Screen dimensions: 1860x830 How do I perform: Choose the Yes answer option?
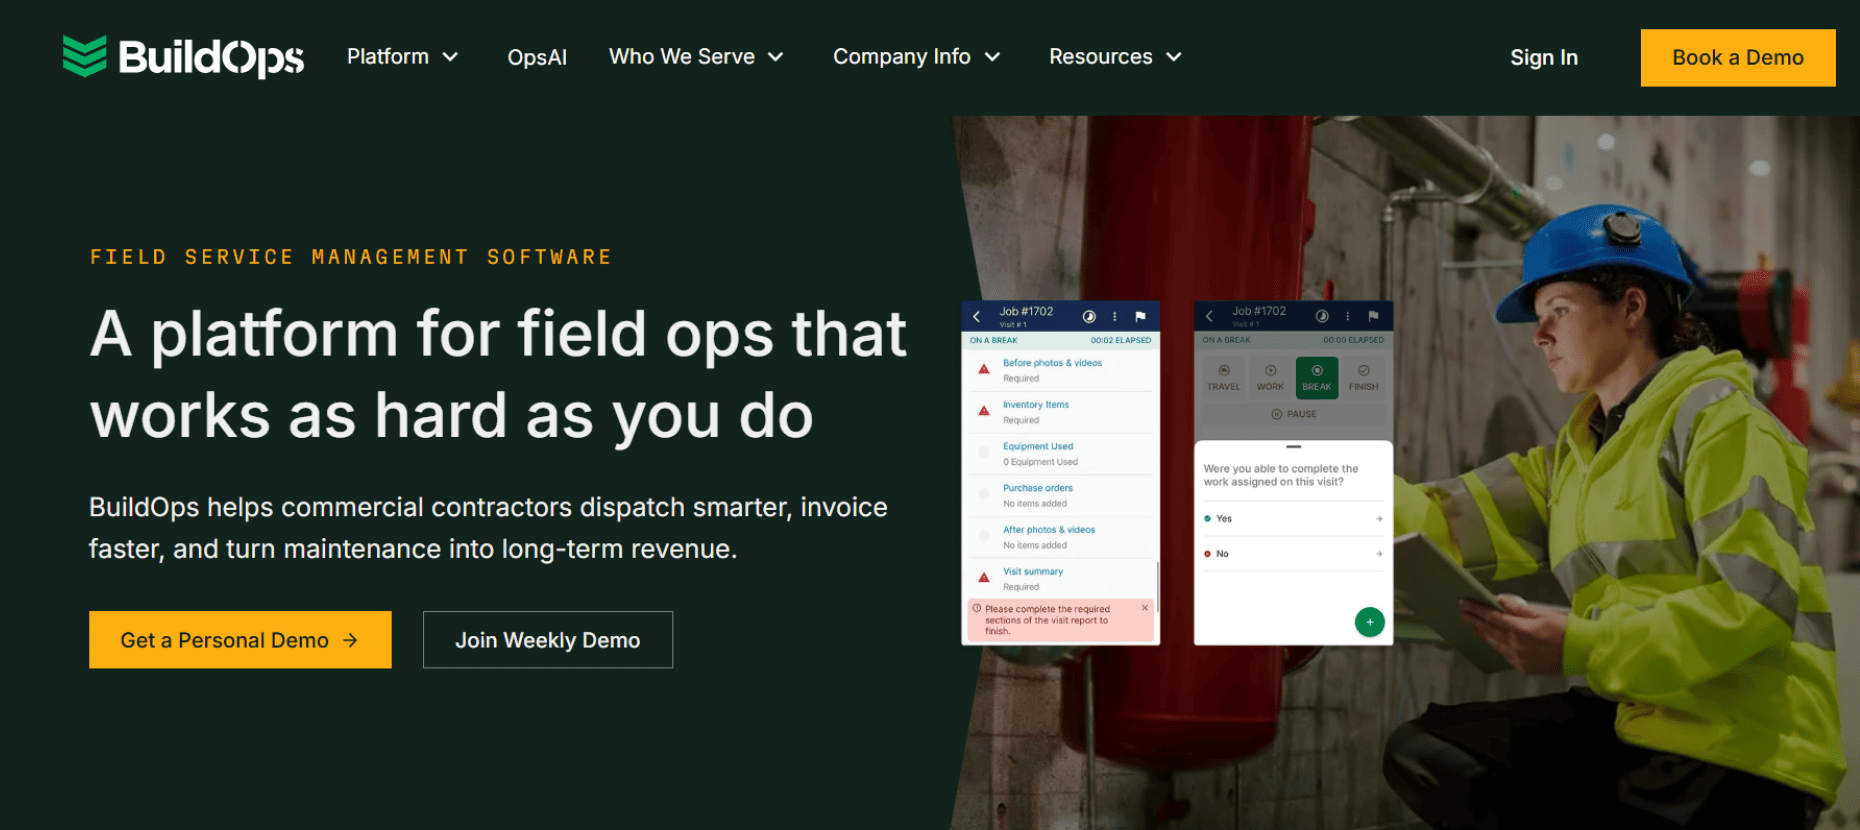(1293, 518)
